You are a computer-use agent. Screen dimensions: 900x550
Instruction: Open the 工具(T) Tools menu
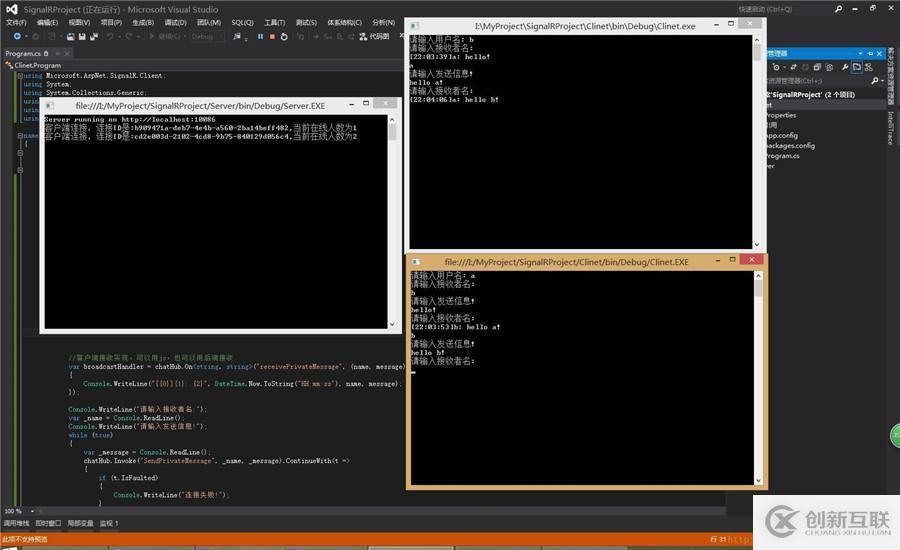click(x=274, y=22)
